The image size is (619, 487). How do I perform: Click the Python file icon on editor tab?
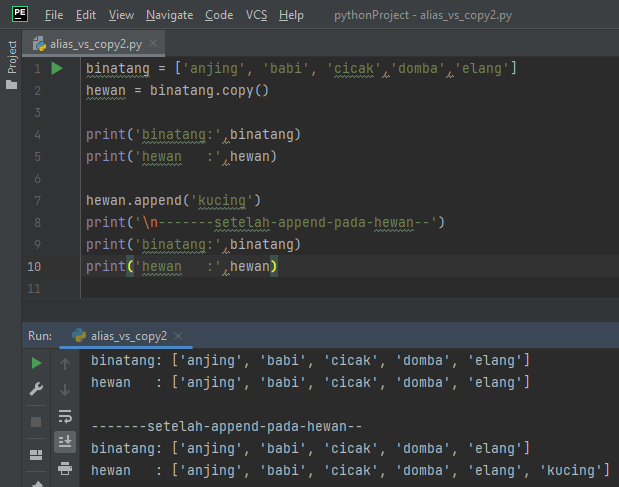tap(39, 44)
